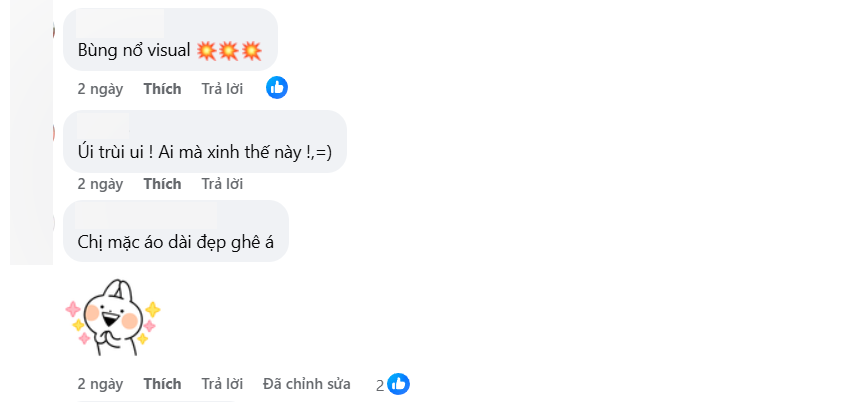This screenshot has height=402, width=868.
Task: Open the "2 ngày" timestamp below the sticker
Action: pos(100,384)
